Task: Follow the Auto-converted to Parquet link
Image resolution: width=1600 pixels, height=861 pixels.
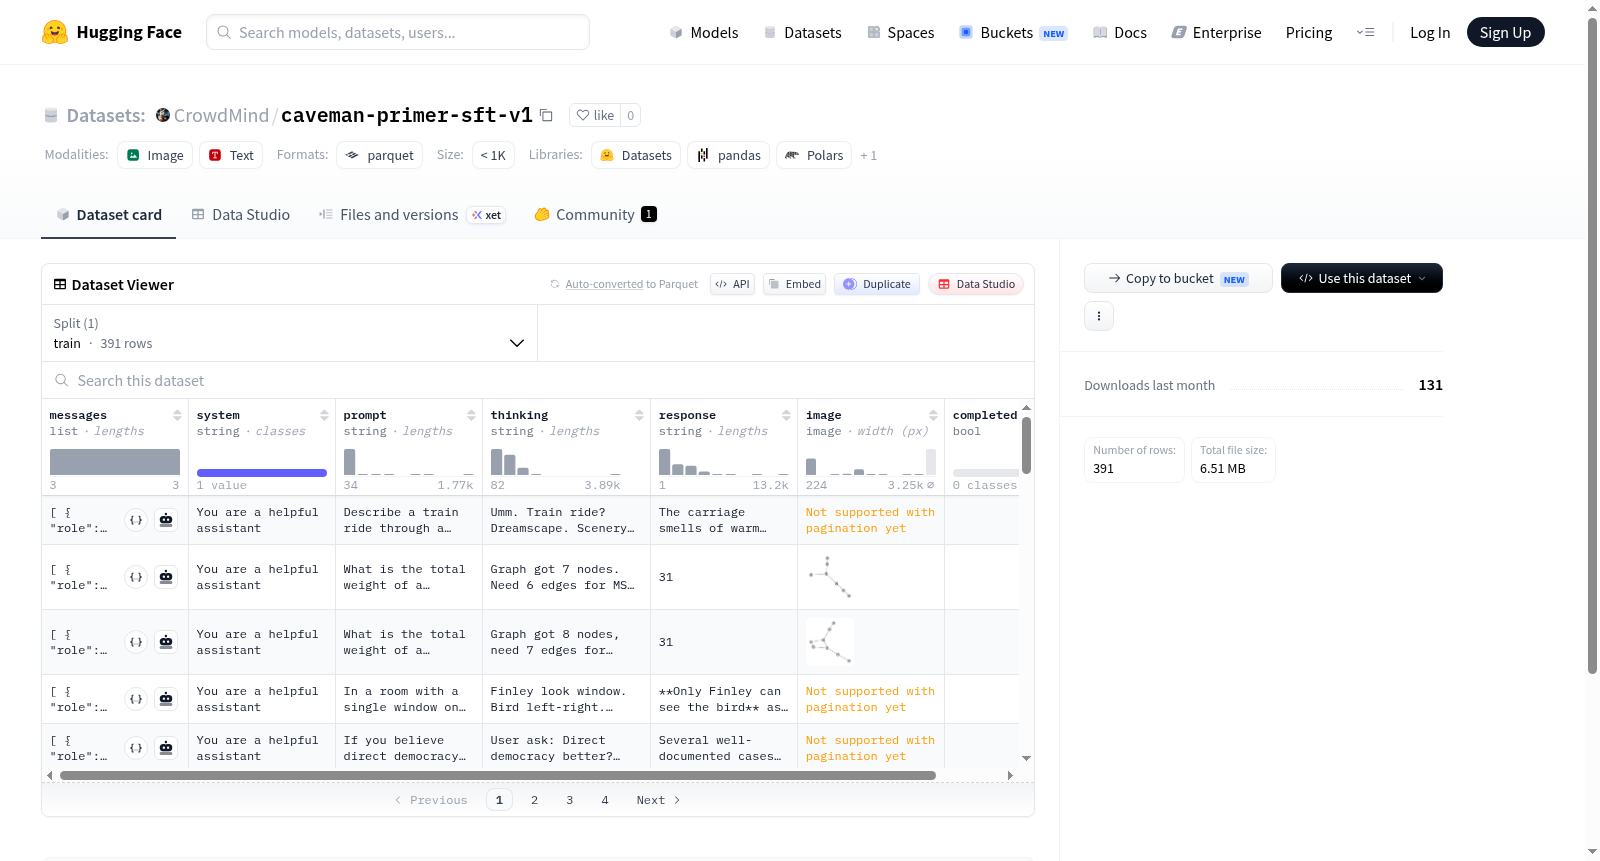Action: pos(604,284)
